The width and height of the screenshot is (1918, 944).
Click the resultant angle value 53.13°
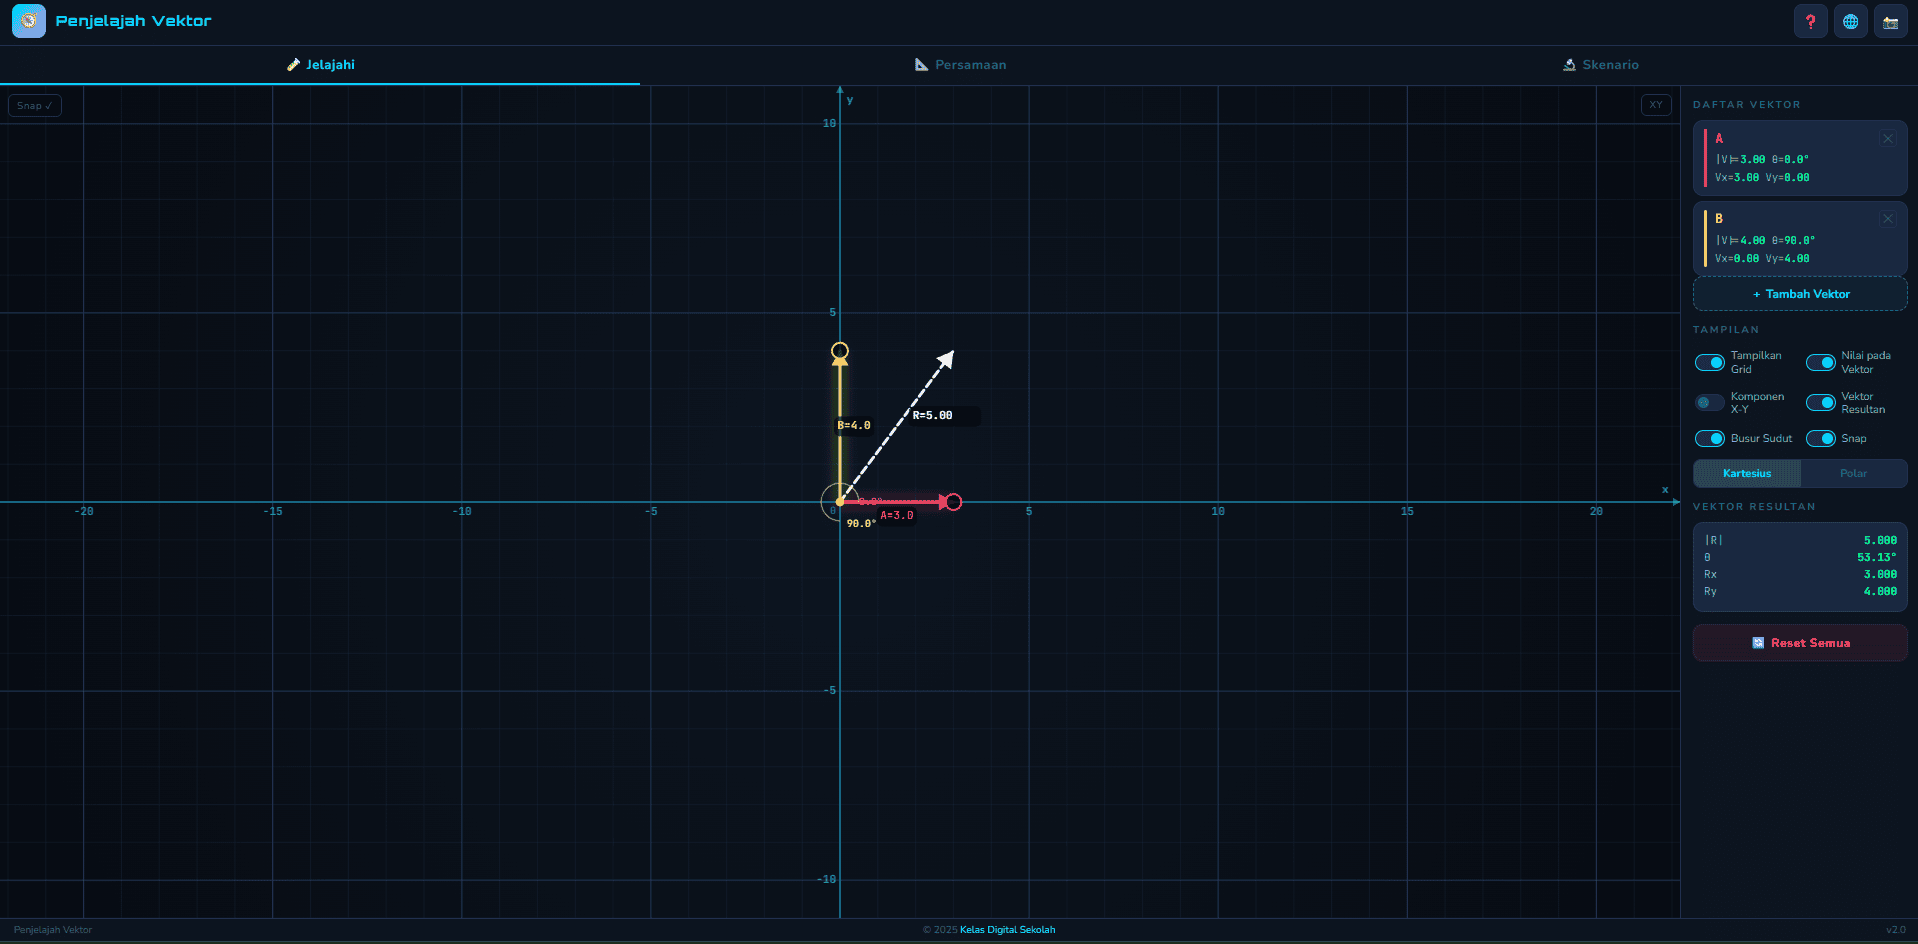pos(1877,557)
